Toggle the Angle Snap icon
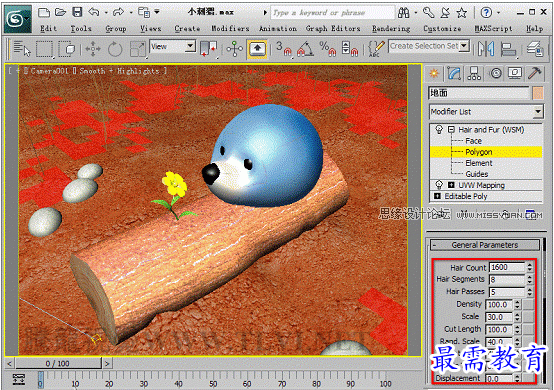Screen dimensions: 554x390 click(305, 49)
